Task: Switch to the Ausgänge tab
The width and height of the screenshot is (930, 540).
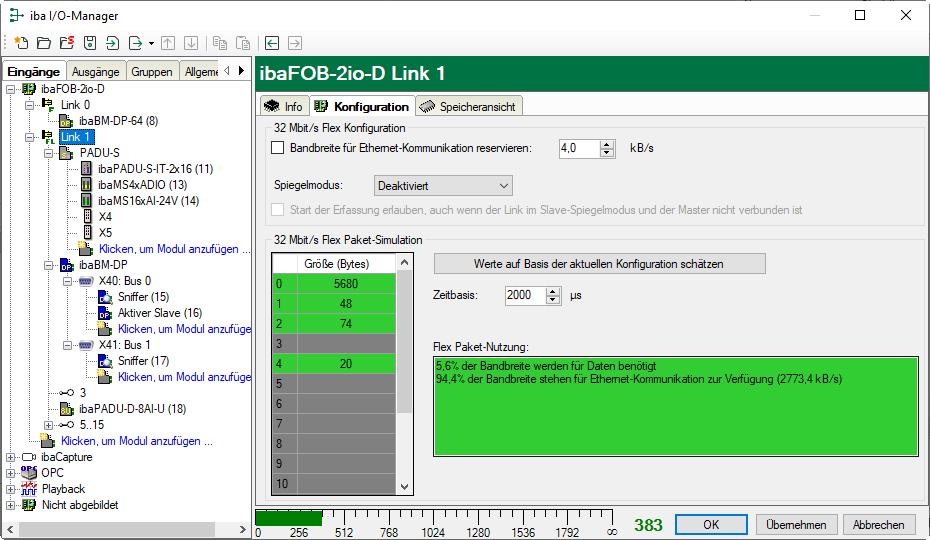Action: (95, 72)
